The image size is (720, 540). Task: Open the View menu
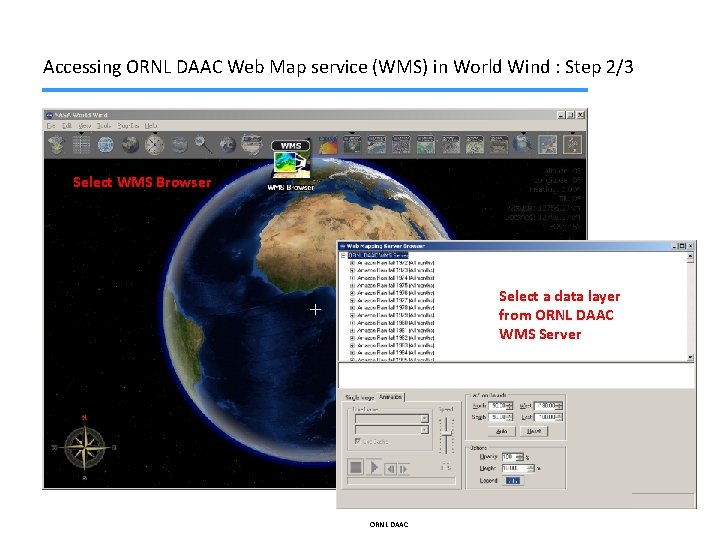tap(84, 125)
